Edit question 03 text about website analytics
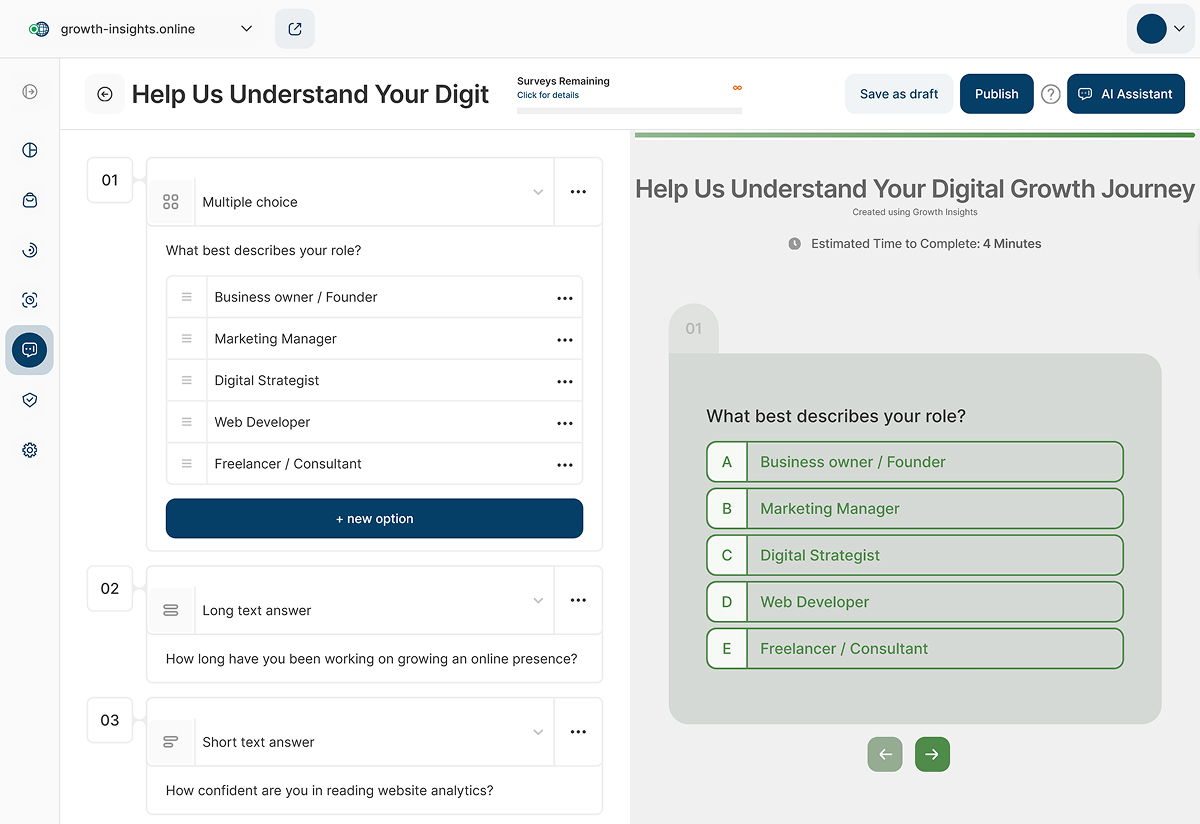Viewport: 1200px width, 824px height. coord(330,790)
